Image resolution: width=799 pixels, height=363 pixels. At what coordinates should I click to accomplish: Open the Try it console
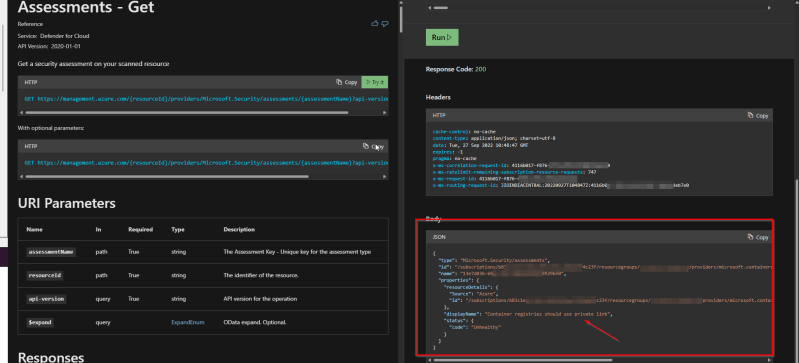click(x=375, y=82)
